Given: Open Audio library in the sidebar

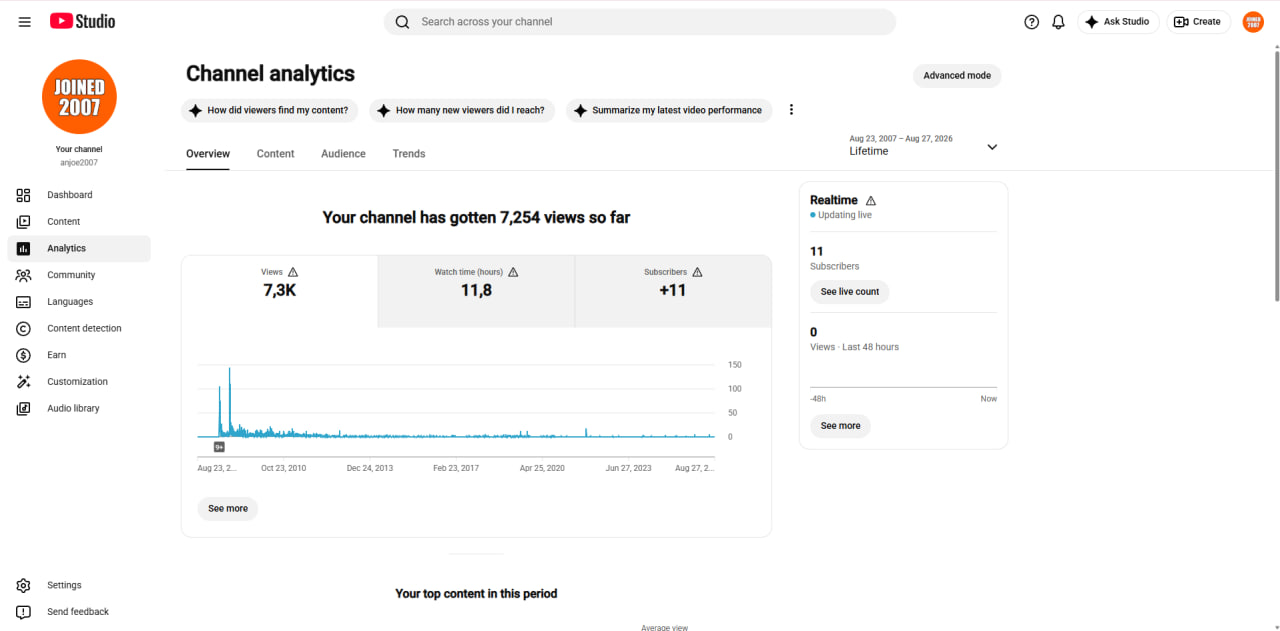Looking at the screenshot, I should [x=79, y=408].
